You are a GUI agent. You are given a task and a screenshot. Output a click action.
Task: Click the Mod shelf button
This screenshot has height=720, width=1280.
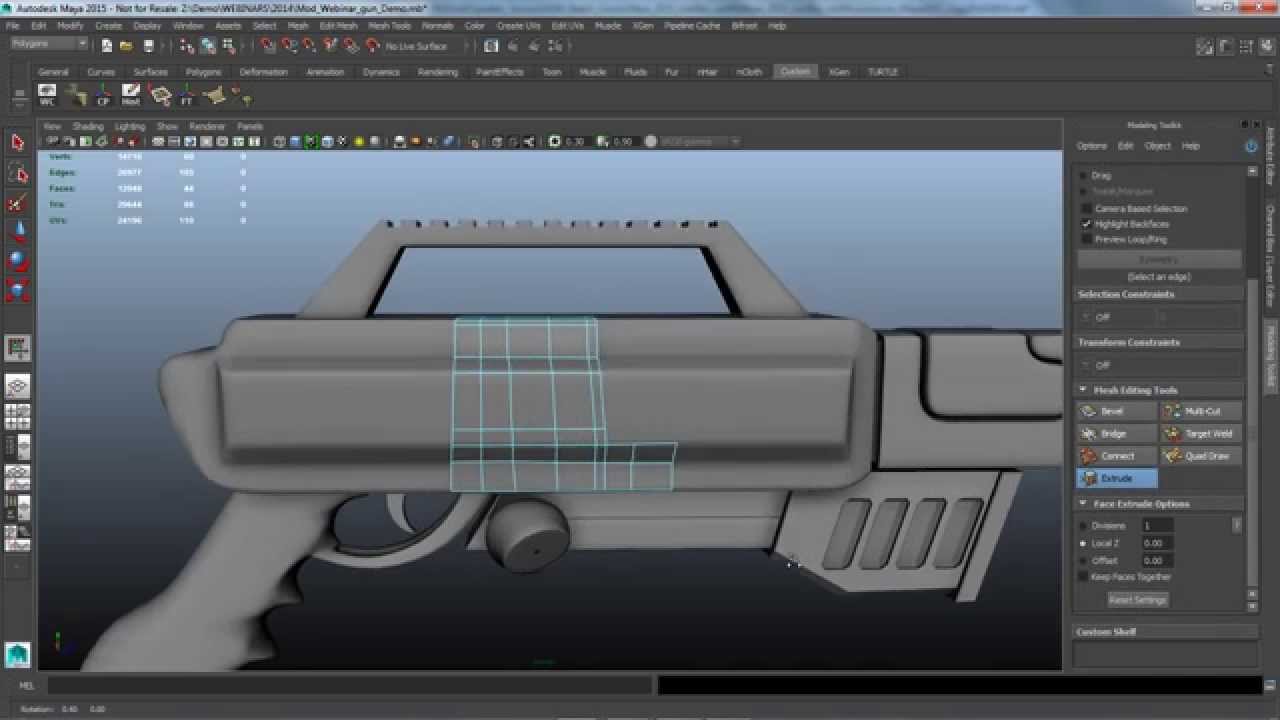click(131, 95)
